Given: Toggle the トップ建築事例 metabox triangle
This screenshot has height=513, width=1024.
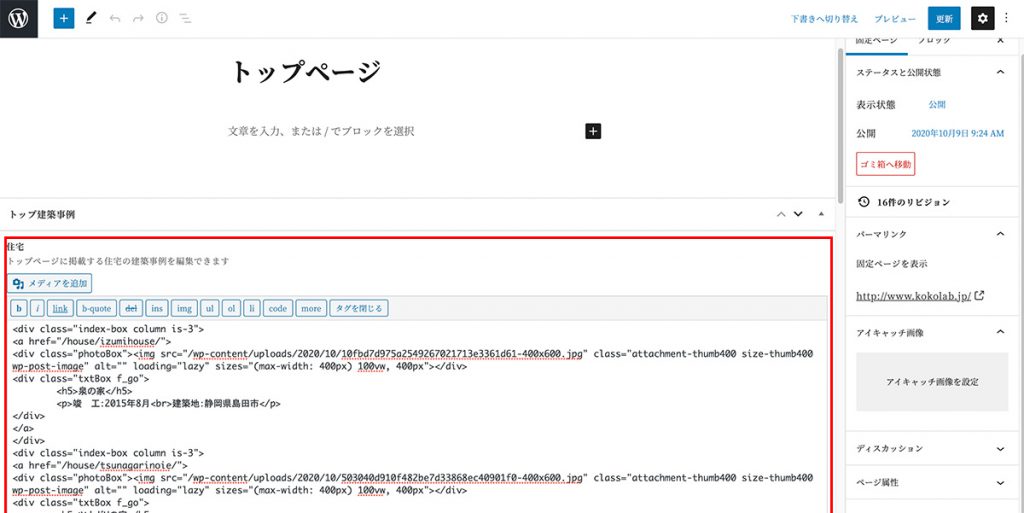Looking at the screenshot, I should [x=821, y=214].
